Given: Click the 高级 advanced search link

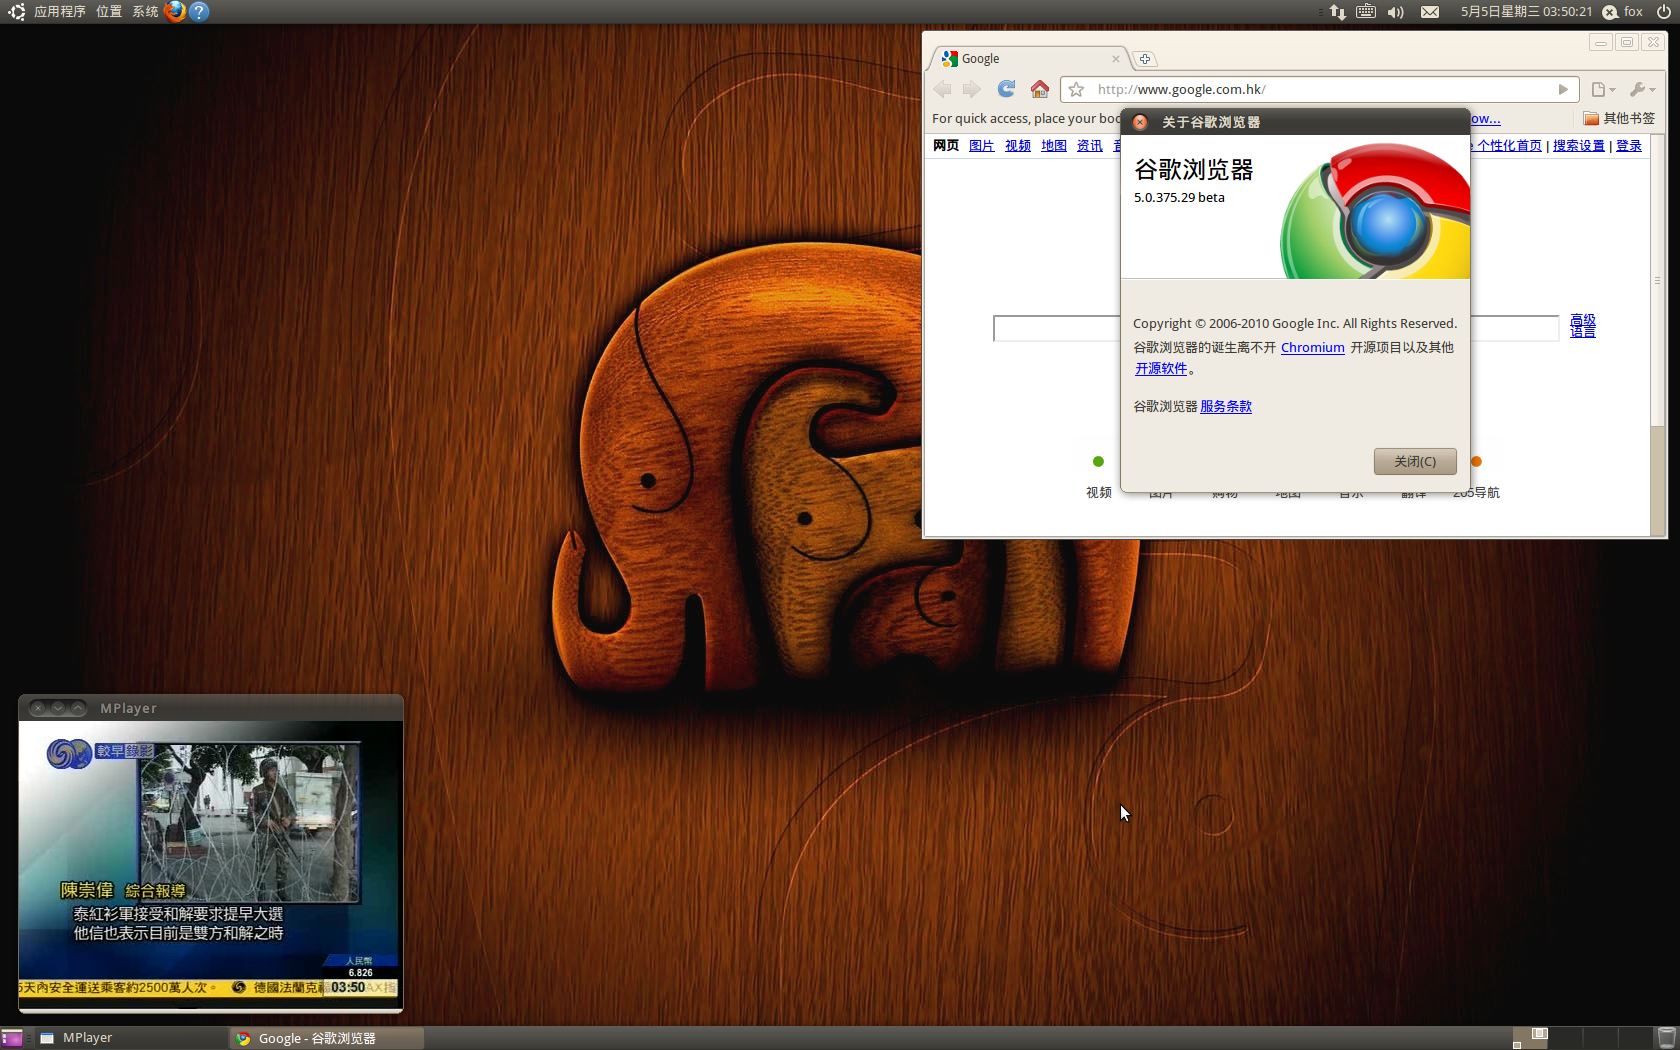Looking at the screenshot, I should point(1582,319).
